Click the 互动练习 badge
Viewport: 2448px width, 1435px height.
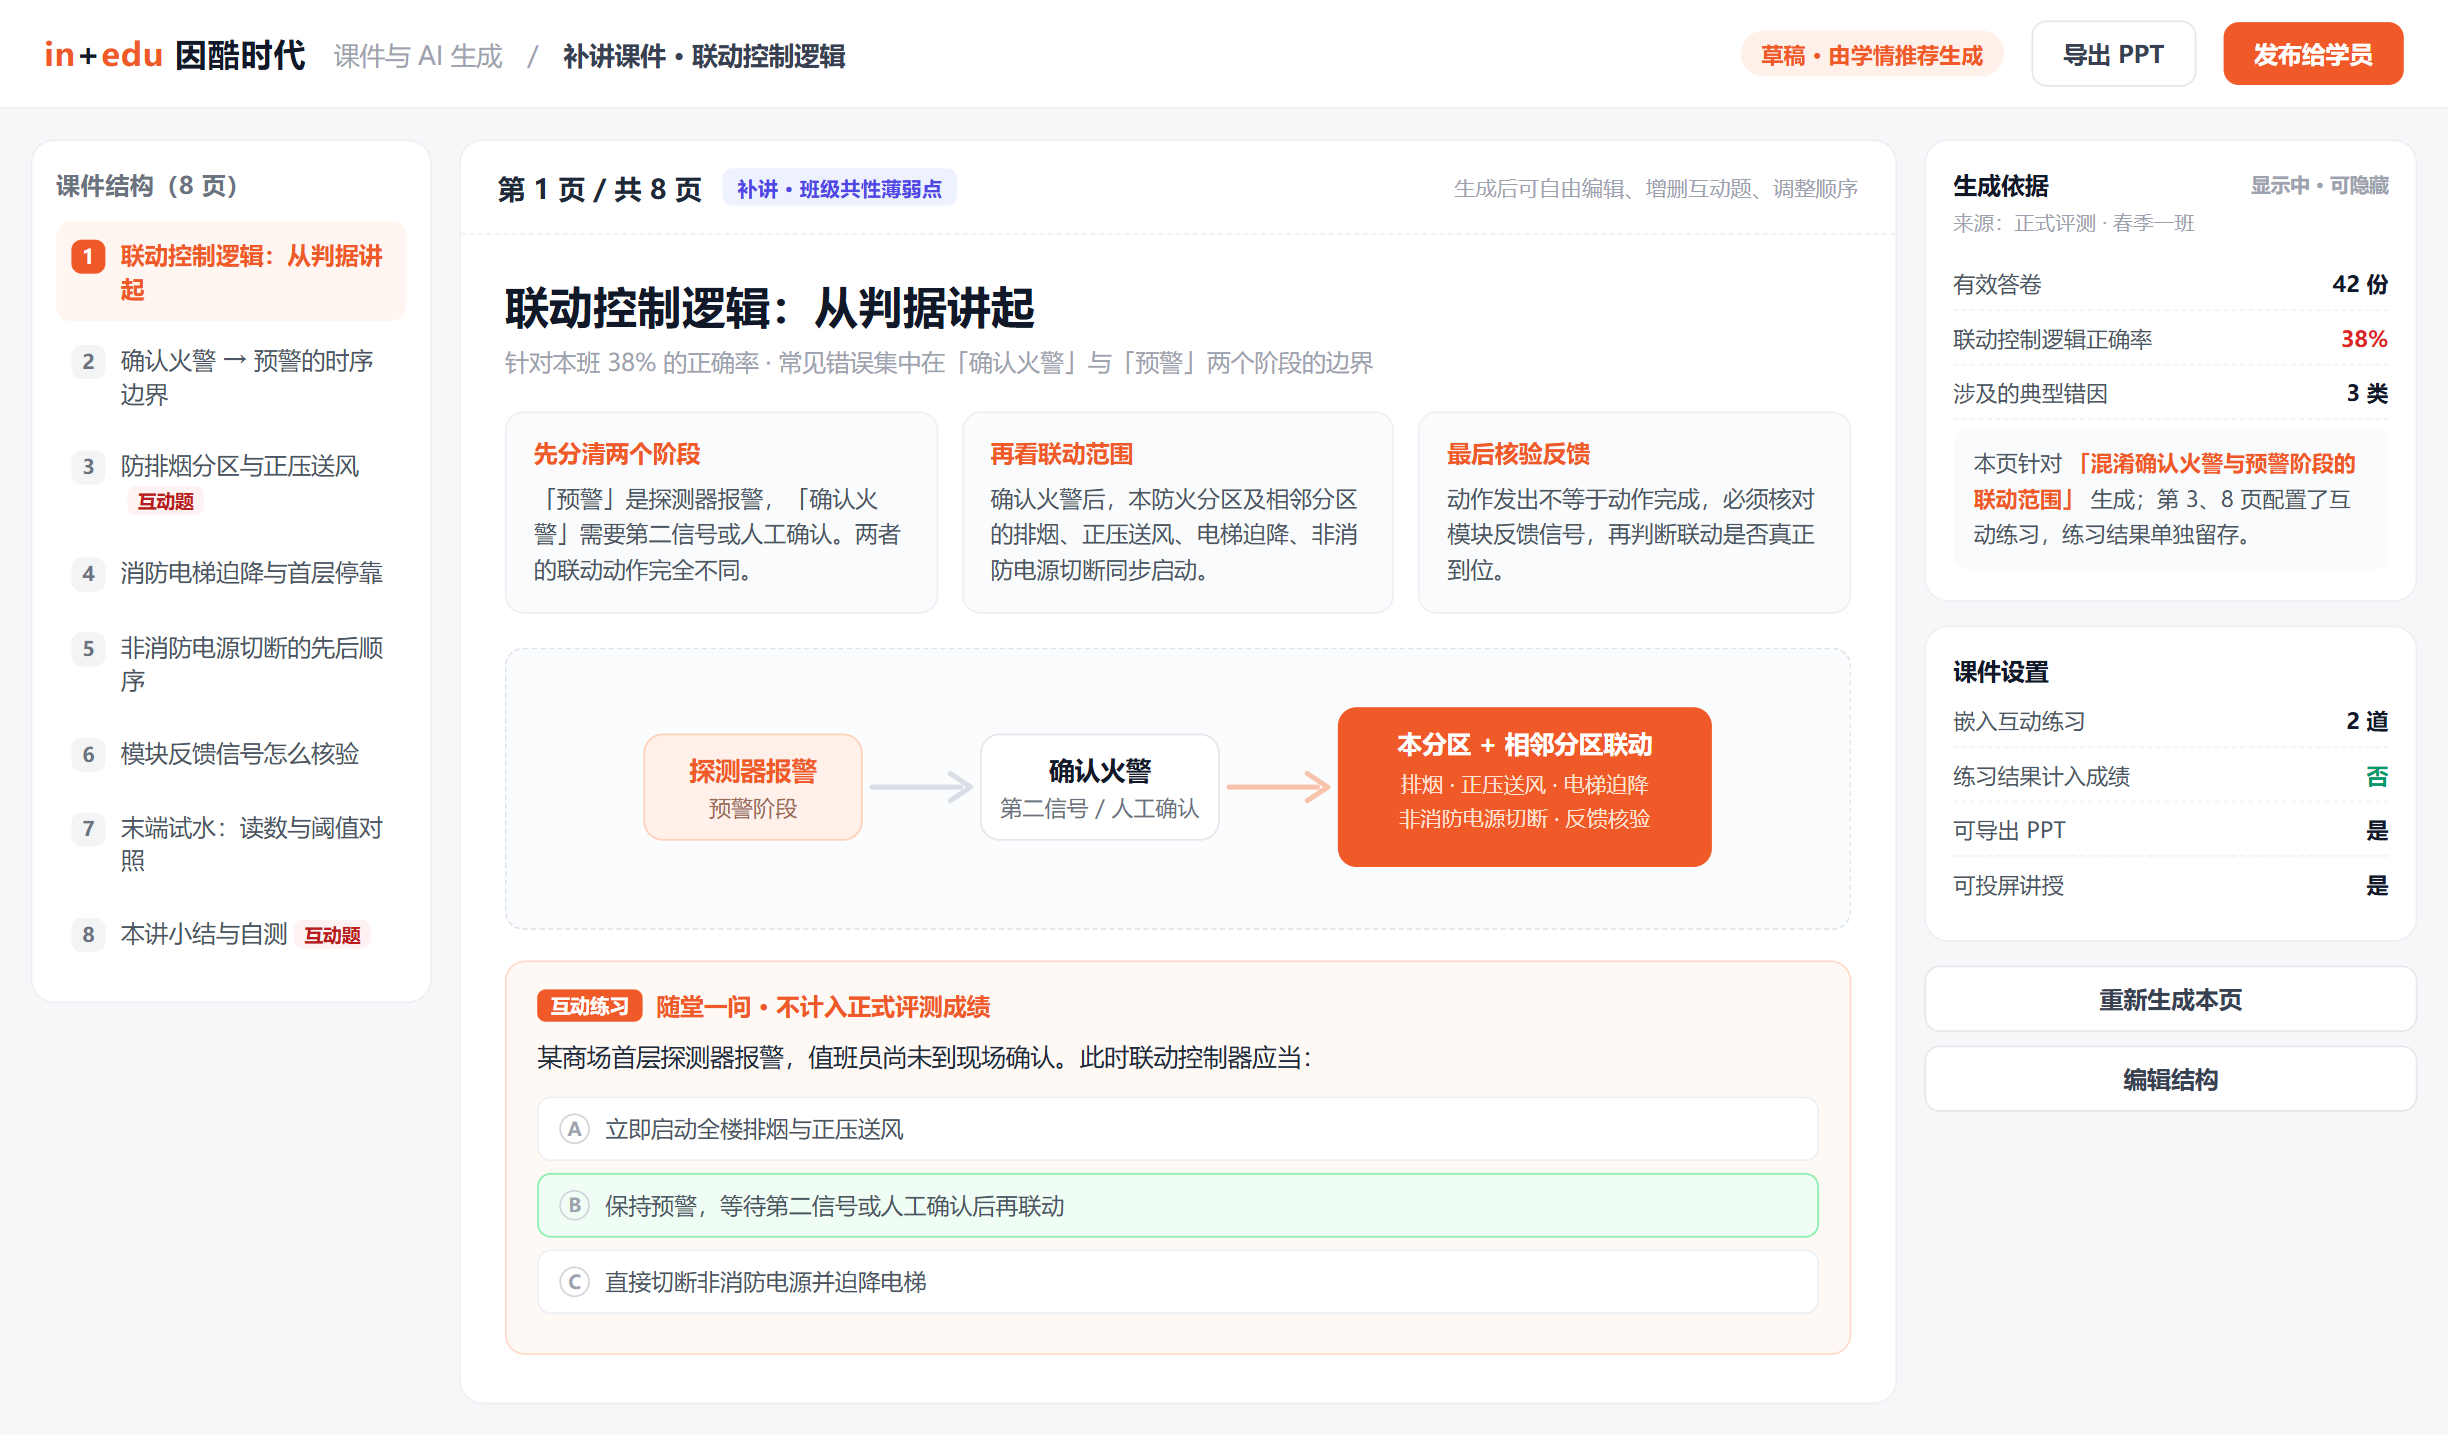click(589, 1006)
